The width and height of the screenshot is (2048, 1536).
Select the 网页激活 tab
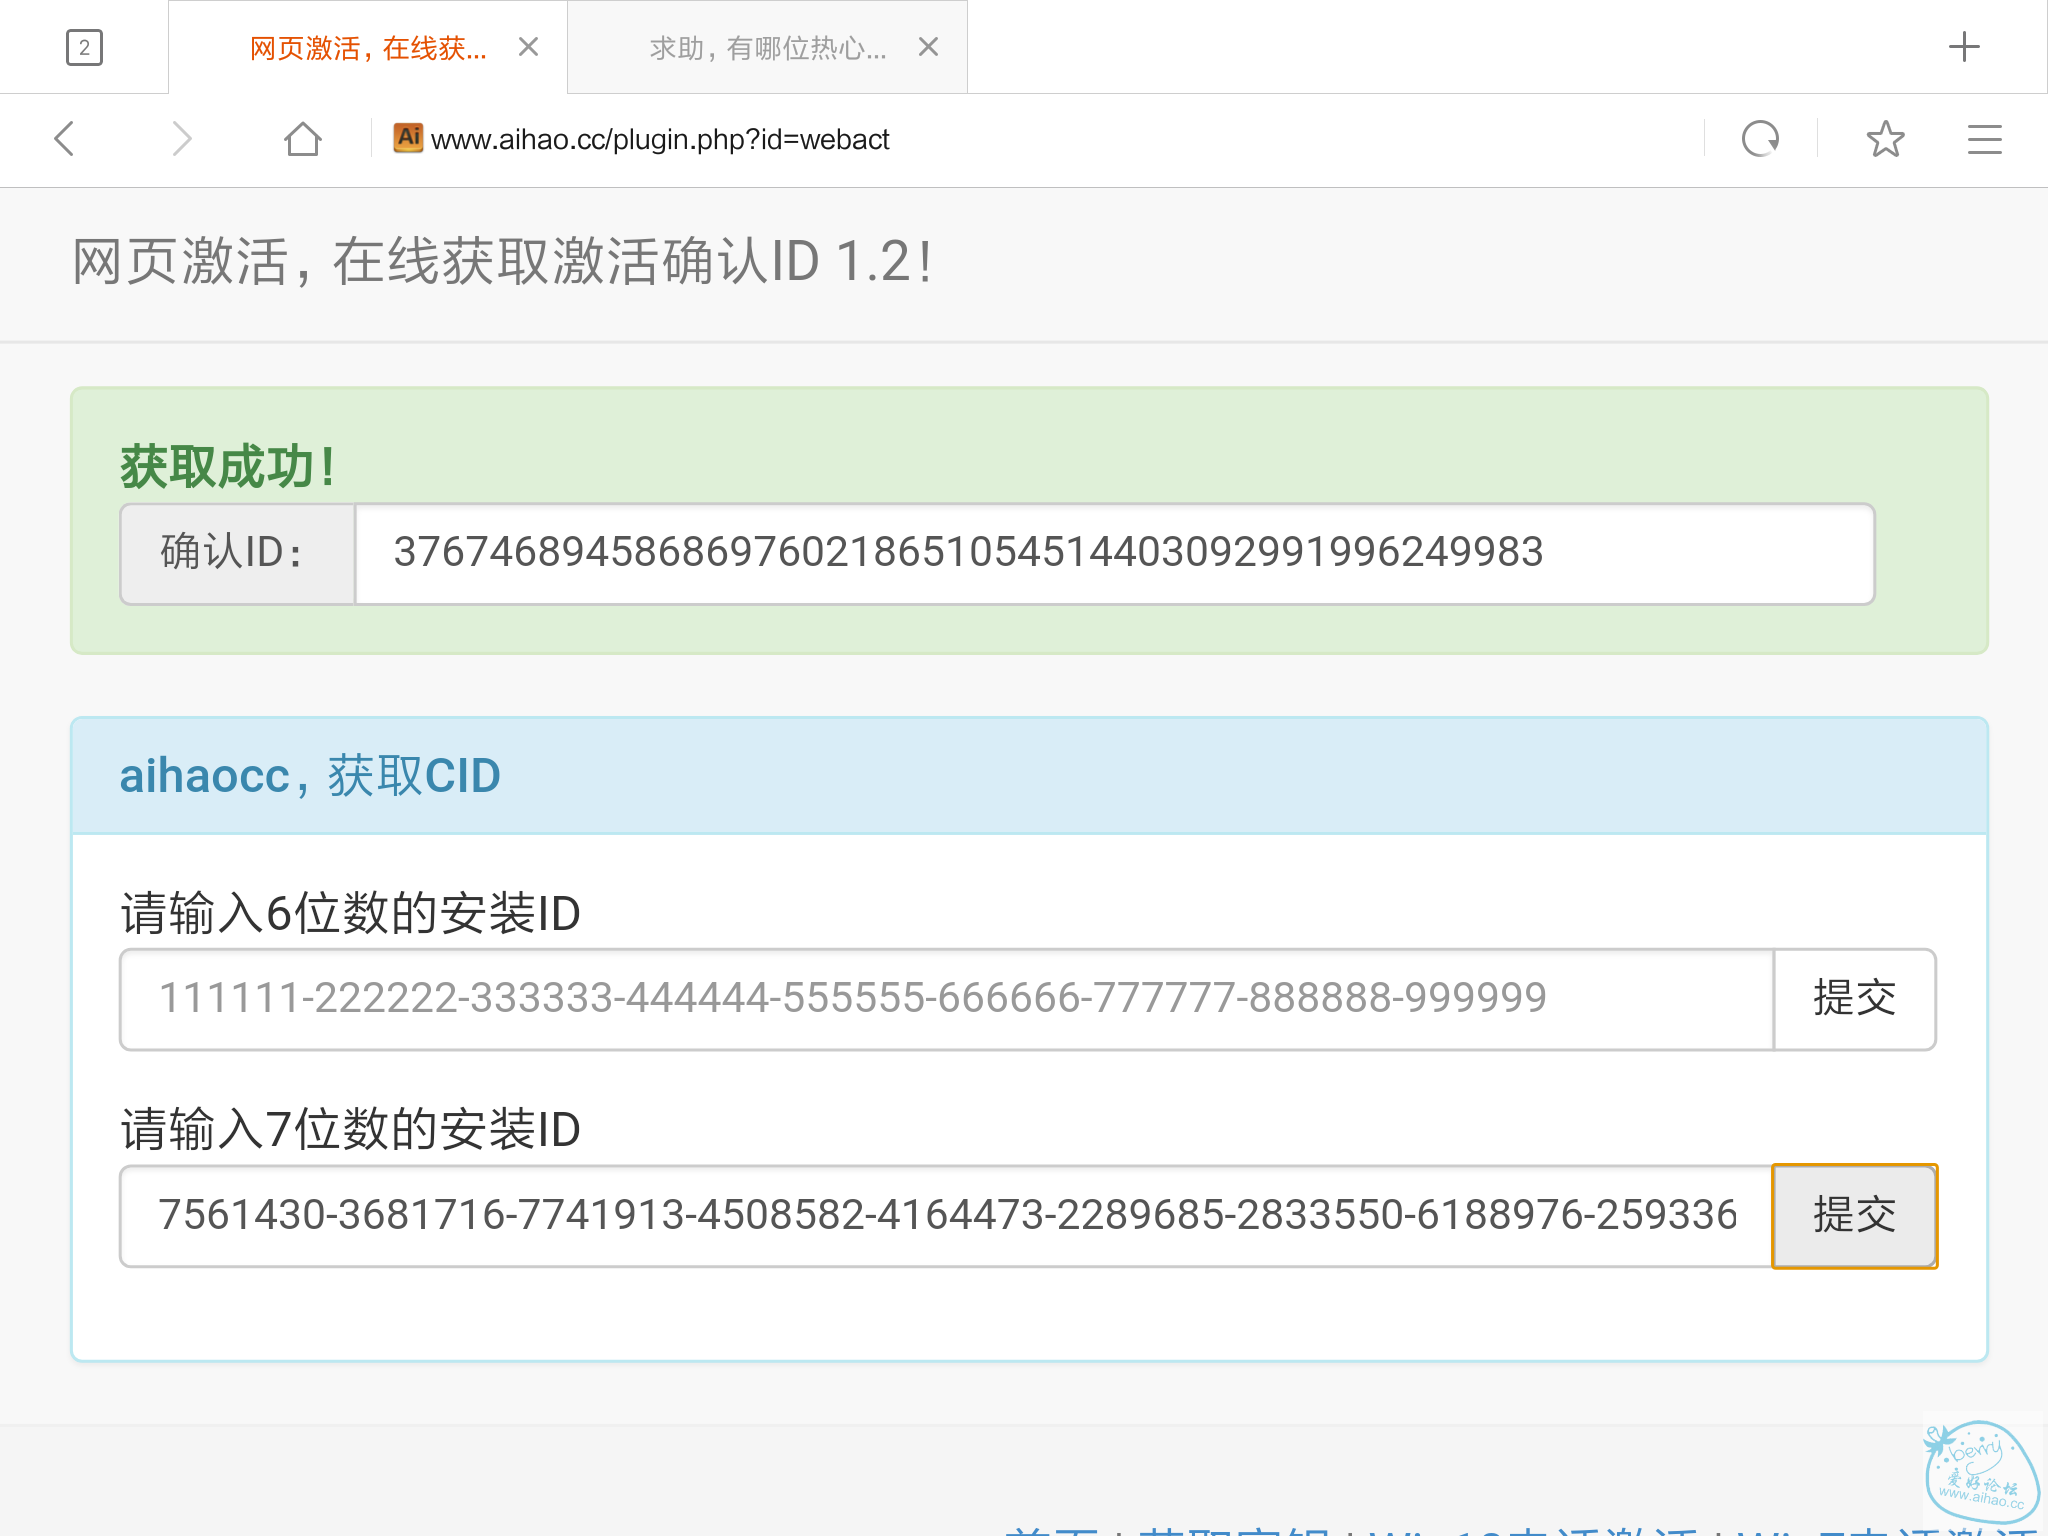pyautogui.click(x=367, y=48)
